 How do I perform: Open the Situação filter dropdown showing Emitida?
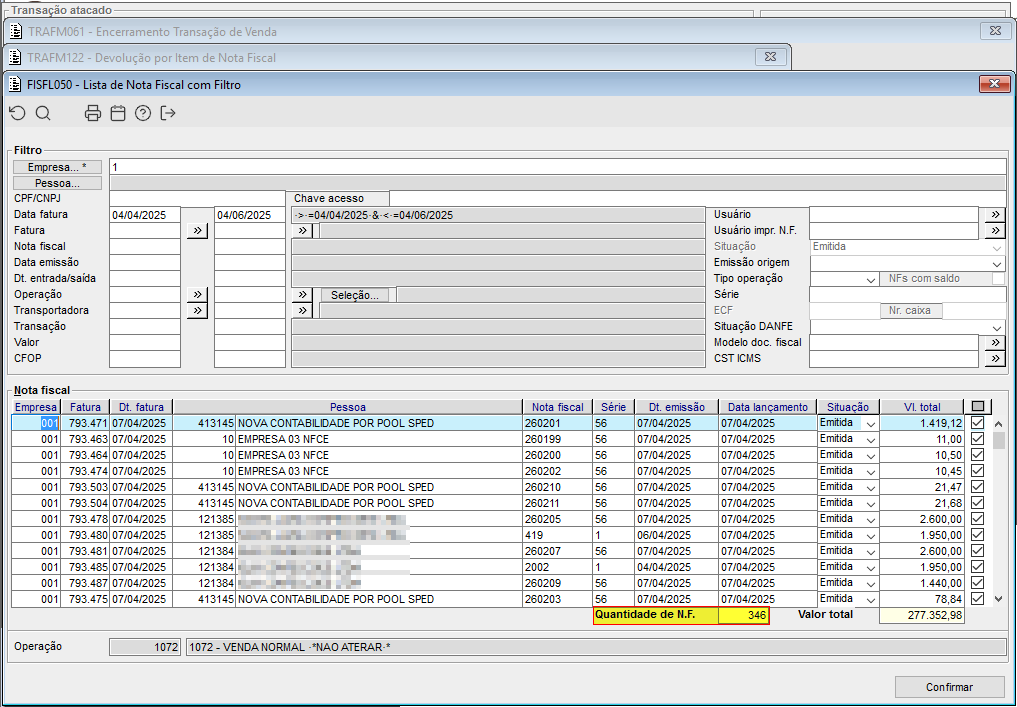tap(997, 247)
